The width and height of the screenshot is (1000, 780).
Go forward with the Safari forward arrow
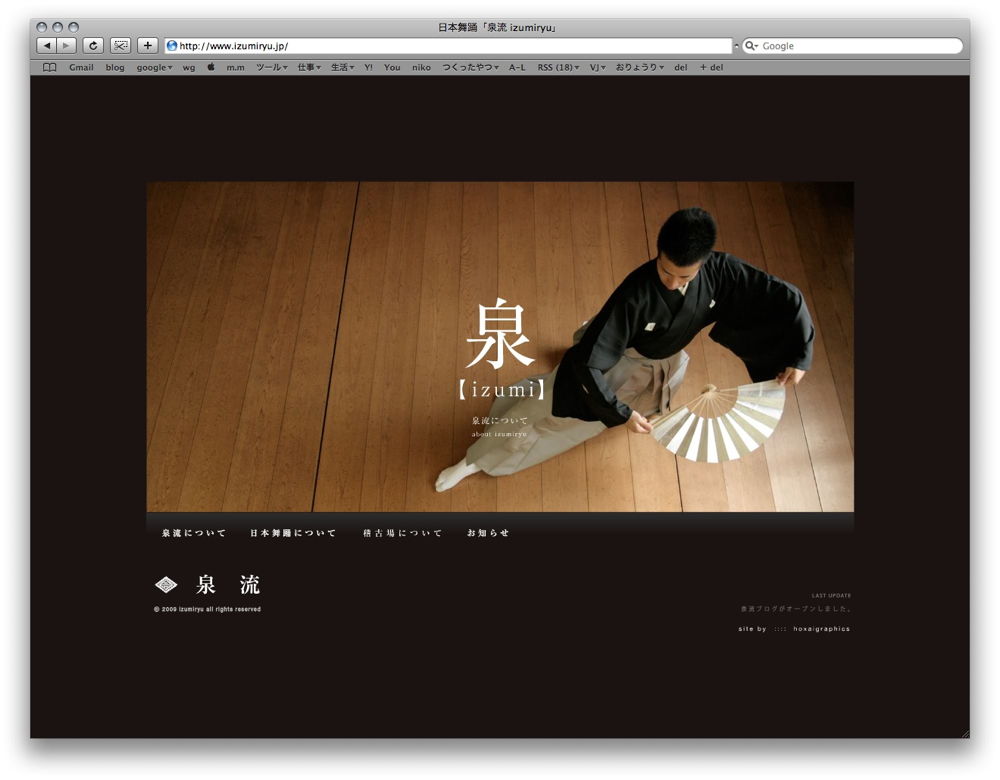(66, 46)
